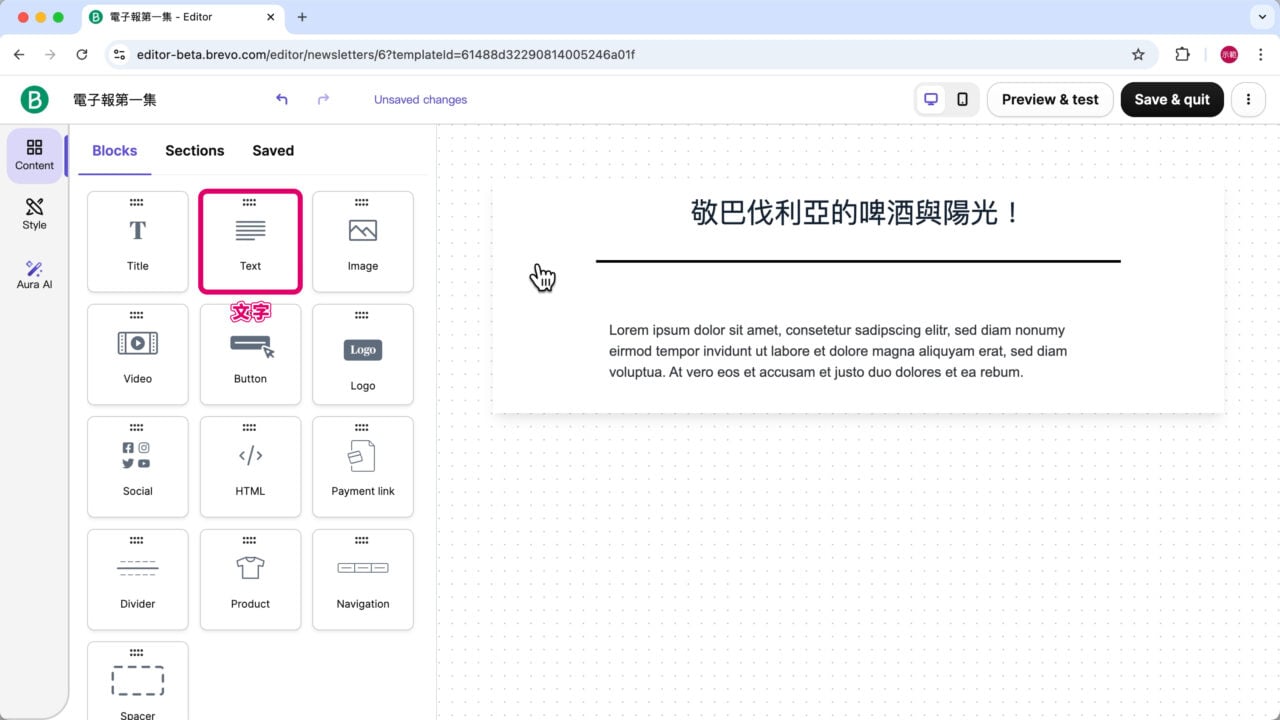Enable desktop preview mode

pyautogui.click(x=931, y=99)
